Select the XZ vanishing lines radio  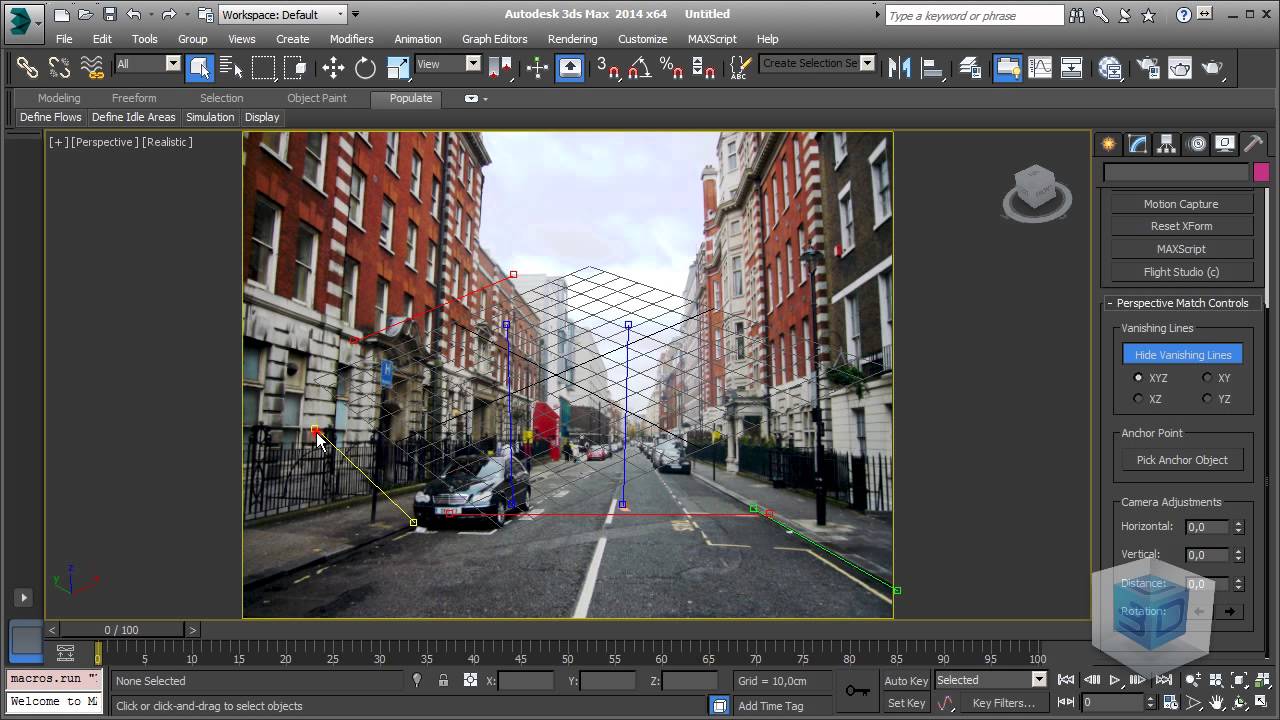click(1138, 399)
